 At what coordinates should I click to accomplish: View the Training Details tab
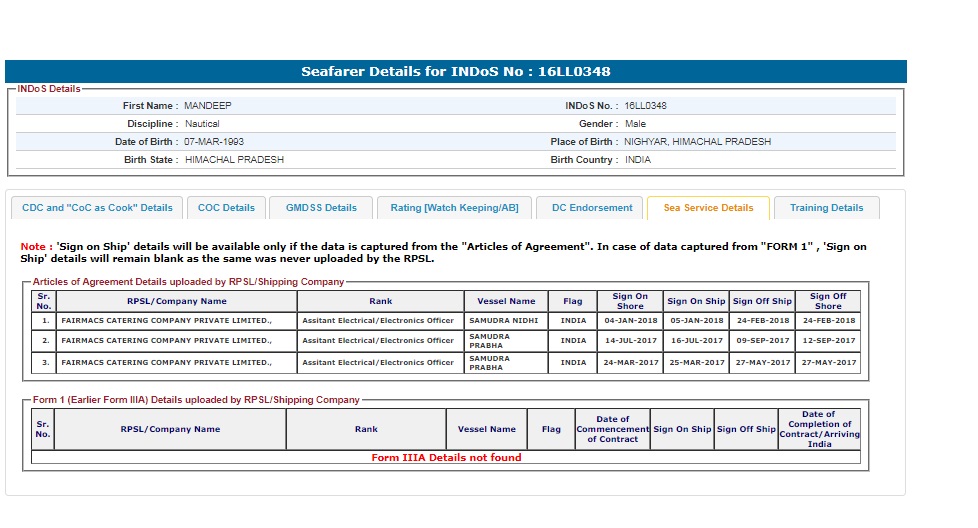pos(826,208)
